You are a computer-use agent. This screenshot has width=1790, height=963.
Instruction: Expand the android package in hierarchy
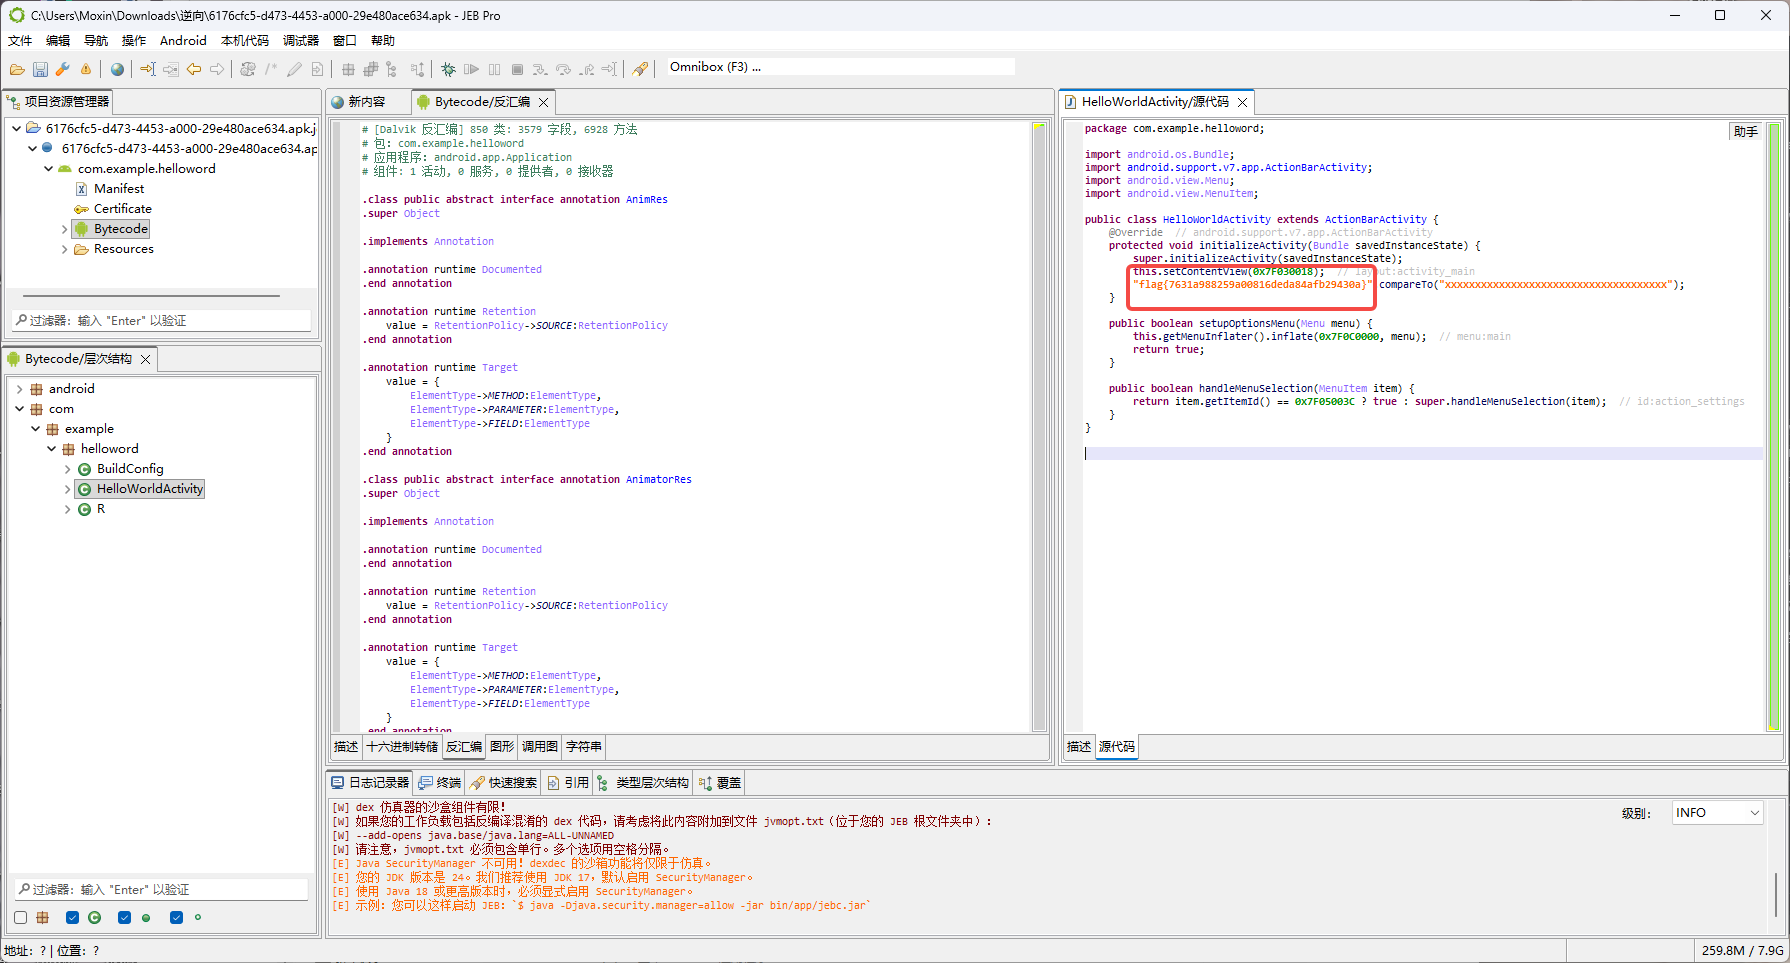pyautogui.click(x=20, y=389)
